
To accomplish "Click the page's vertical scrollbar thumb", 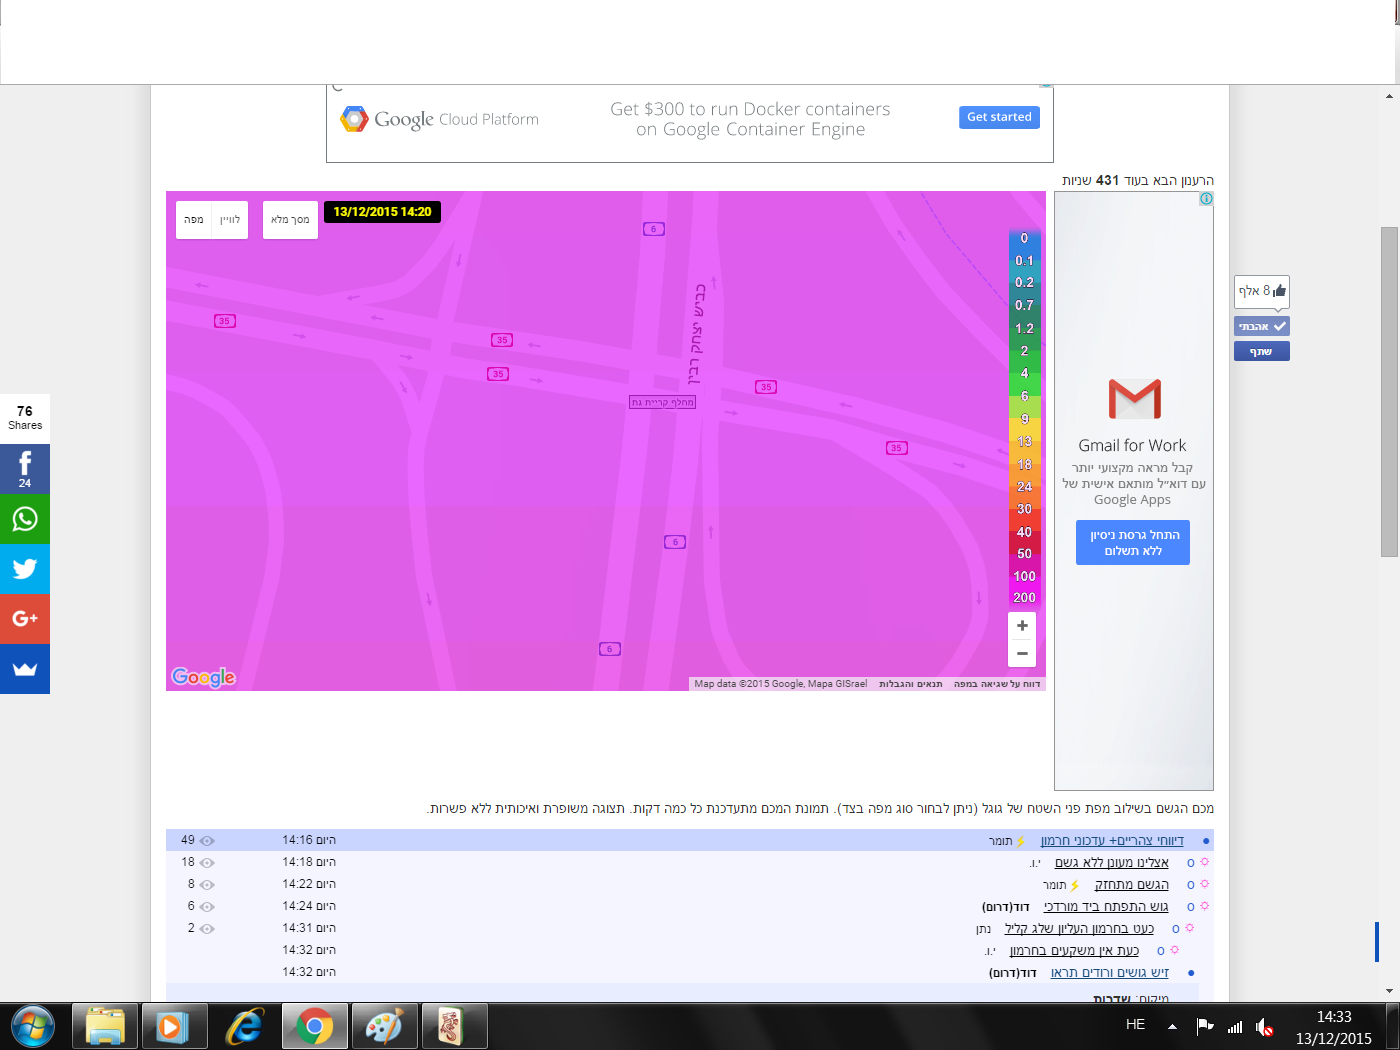I will pyautogui.click(x=1389, y=390).
